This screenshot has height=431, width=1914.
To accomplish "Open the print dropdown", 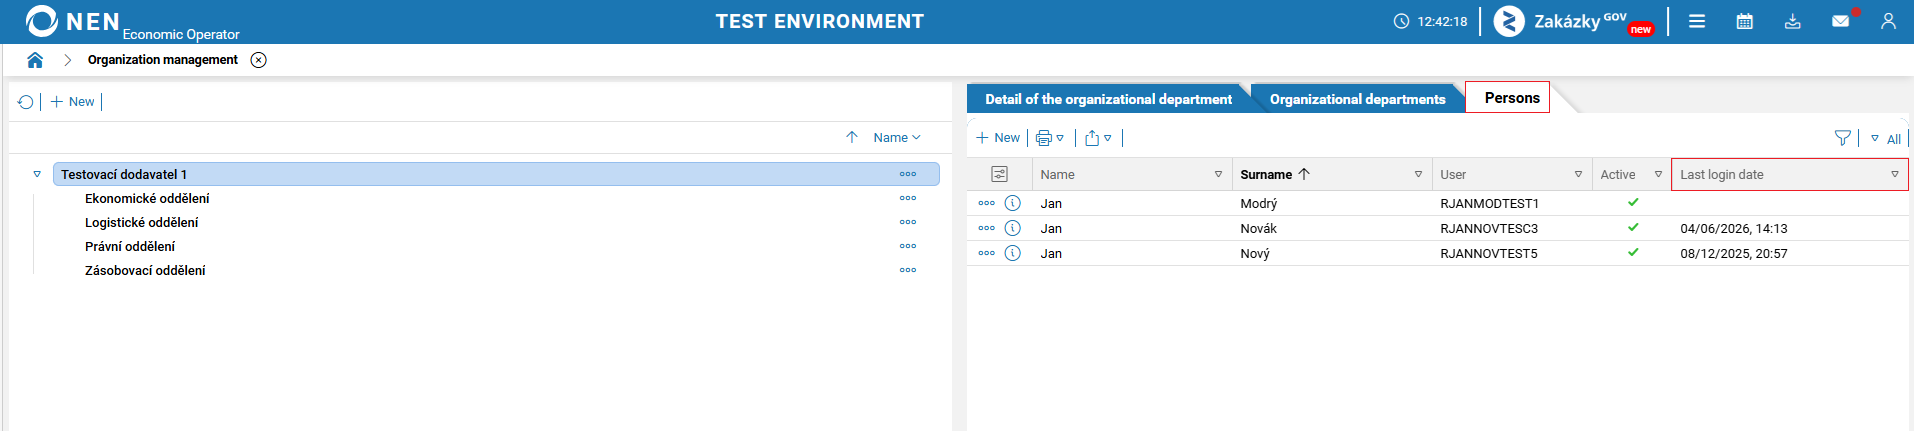I will (x=1050, y=138).
